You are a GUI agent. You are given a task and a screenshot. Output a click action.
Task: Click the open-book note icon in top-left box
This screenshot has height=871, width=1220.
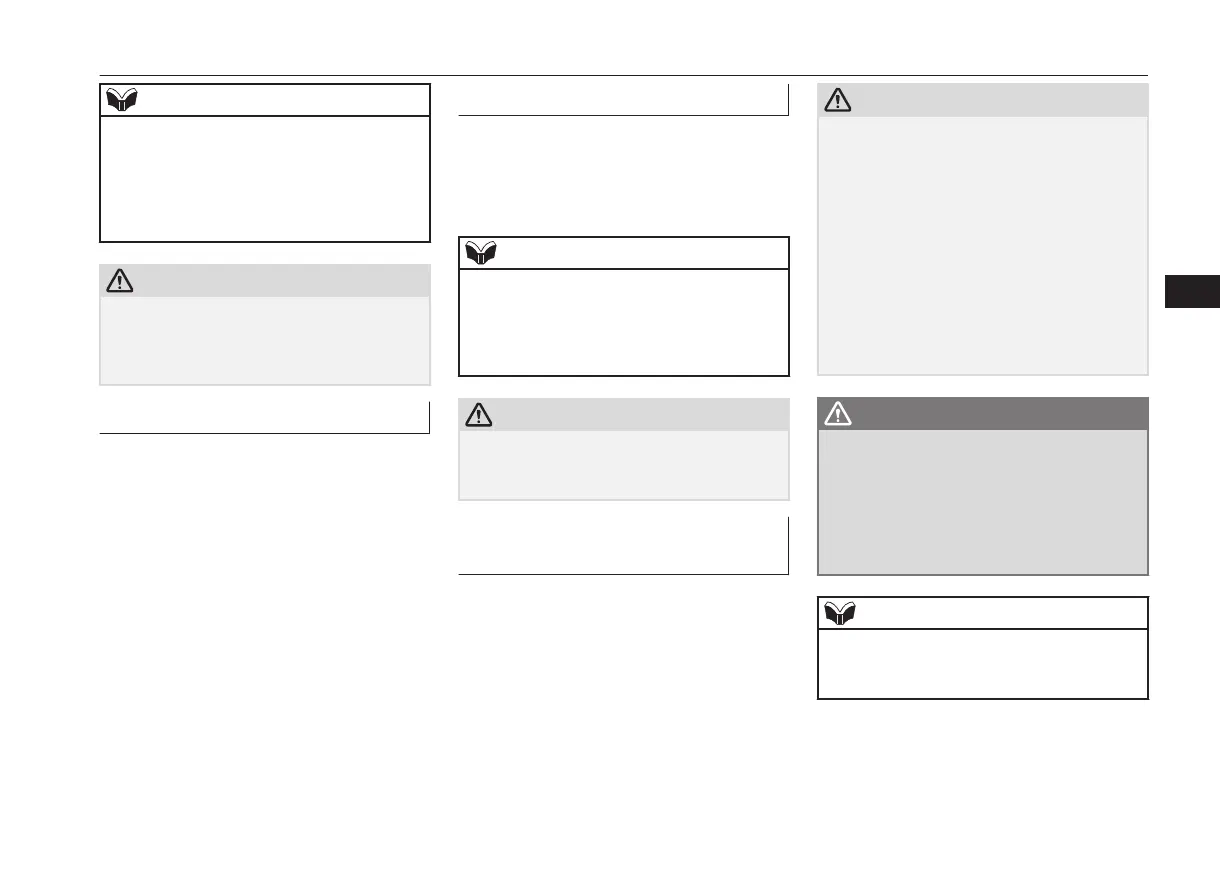[120, 100]
